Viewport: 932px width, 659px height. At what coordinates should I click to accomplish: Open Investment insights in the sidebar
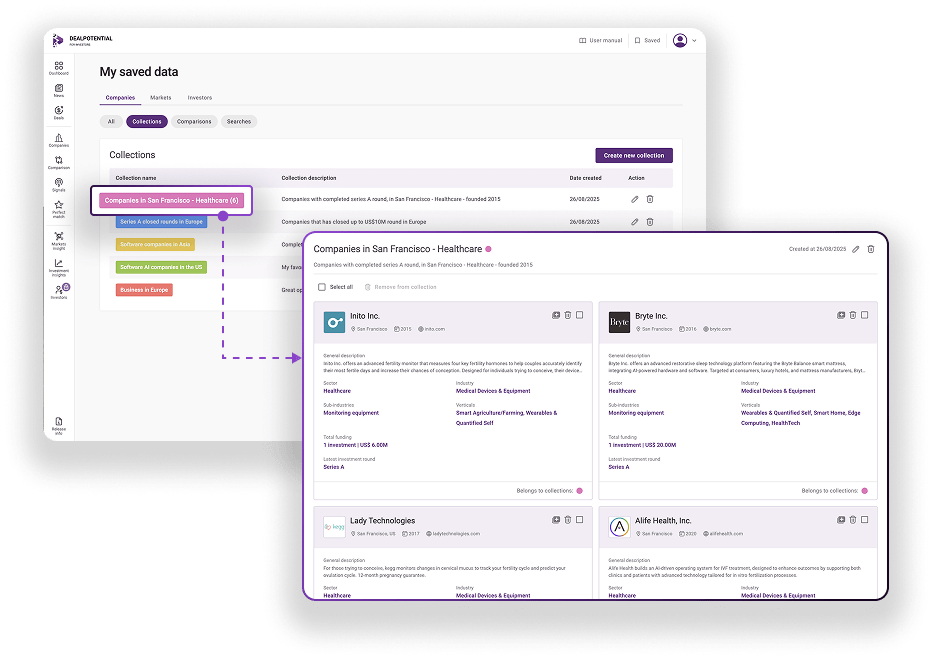59,267
